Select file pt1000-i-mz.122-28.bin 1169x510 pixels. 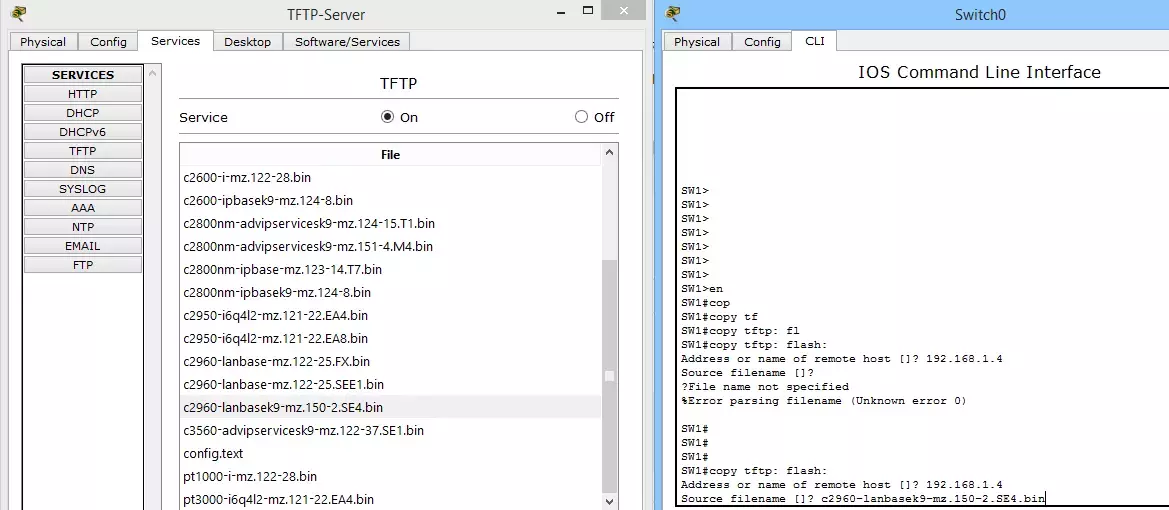click(390, 476)
